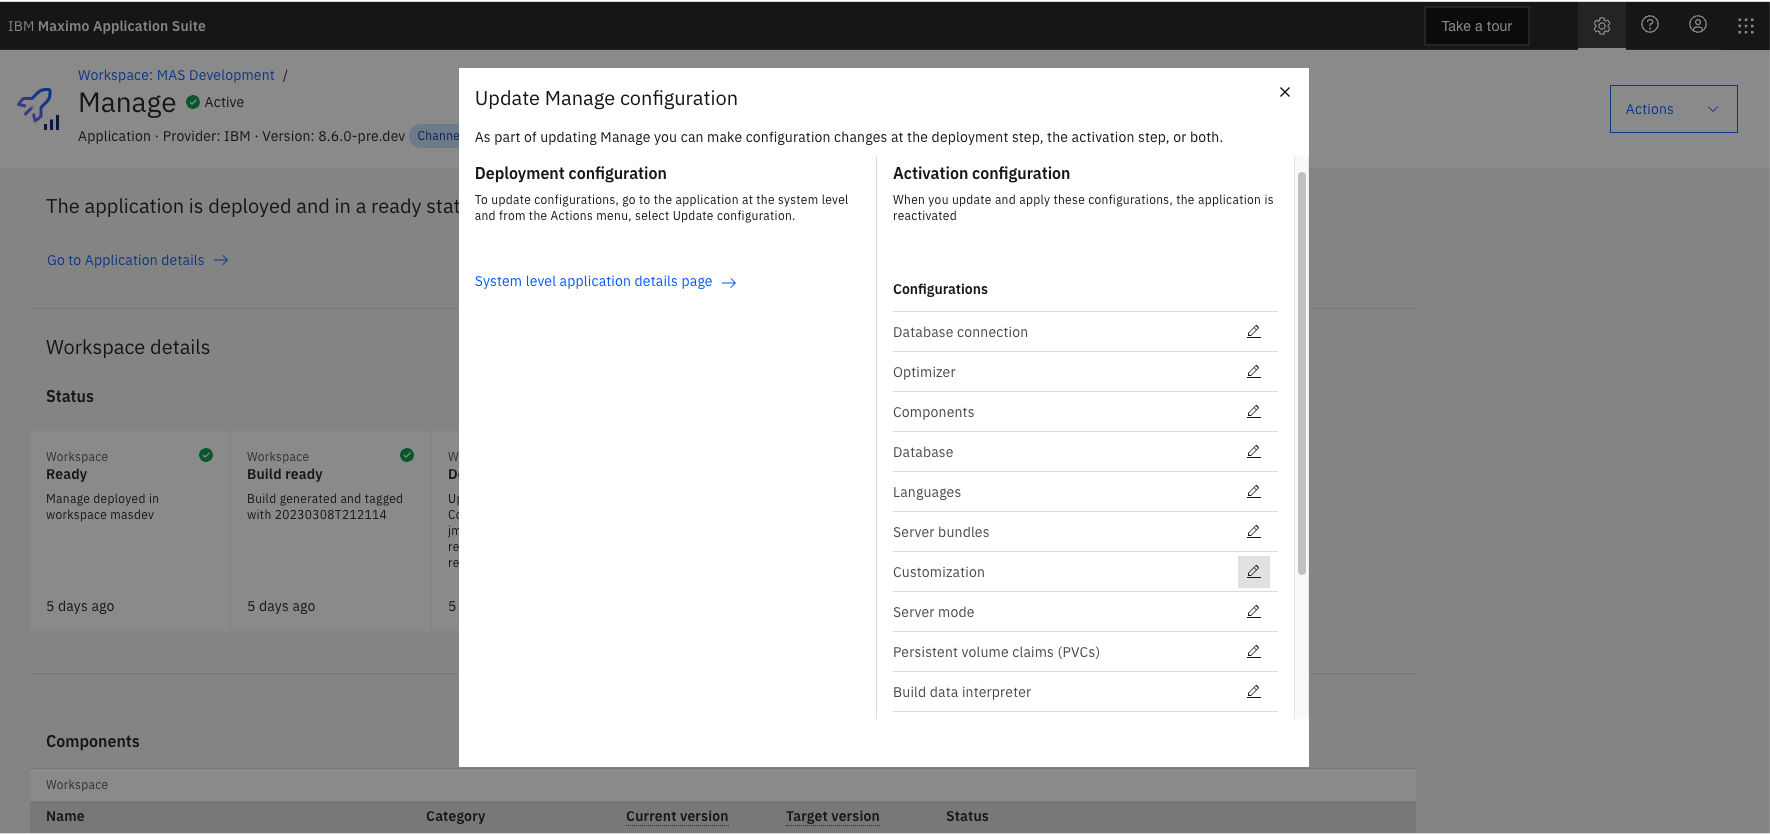
Task: Open System level application details page link
Action: (x=605, y=282)
